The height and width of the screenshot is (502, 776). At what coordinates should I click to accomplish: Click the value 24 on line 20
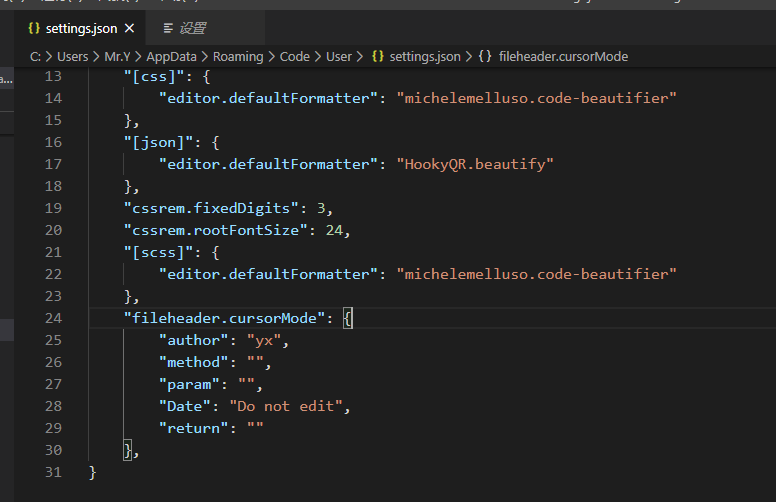click(x=334, y=230)
